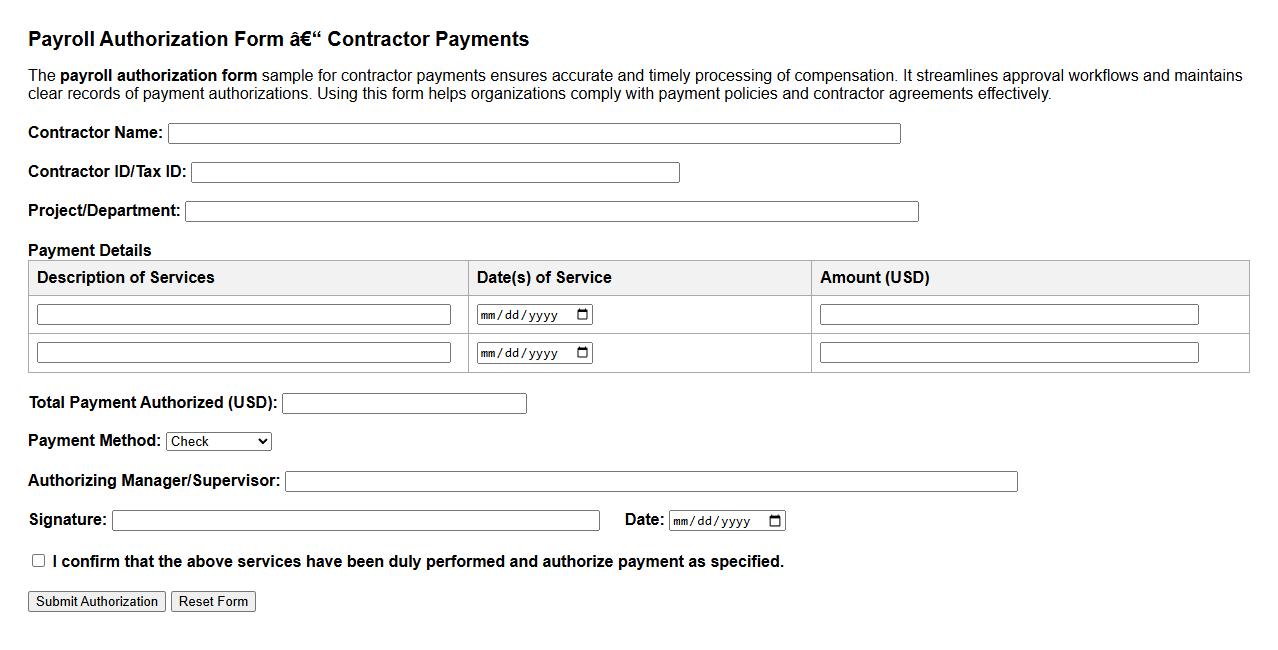Open the calendar picker in the first service date row
1278x650 pixels.
pos(583,313)
